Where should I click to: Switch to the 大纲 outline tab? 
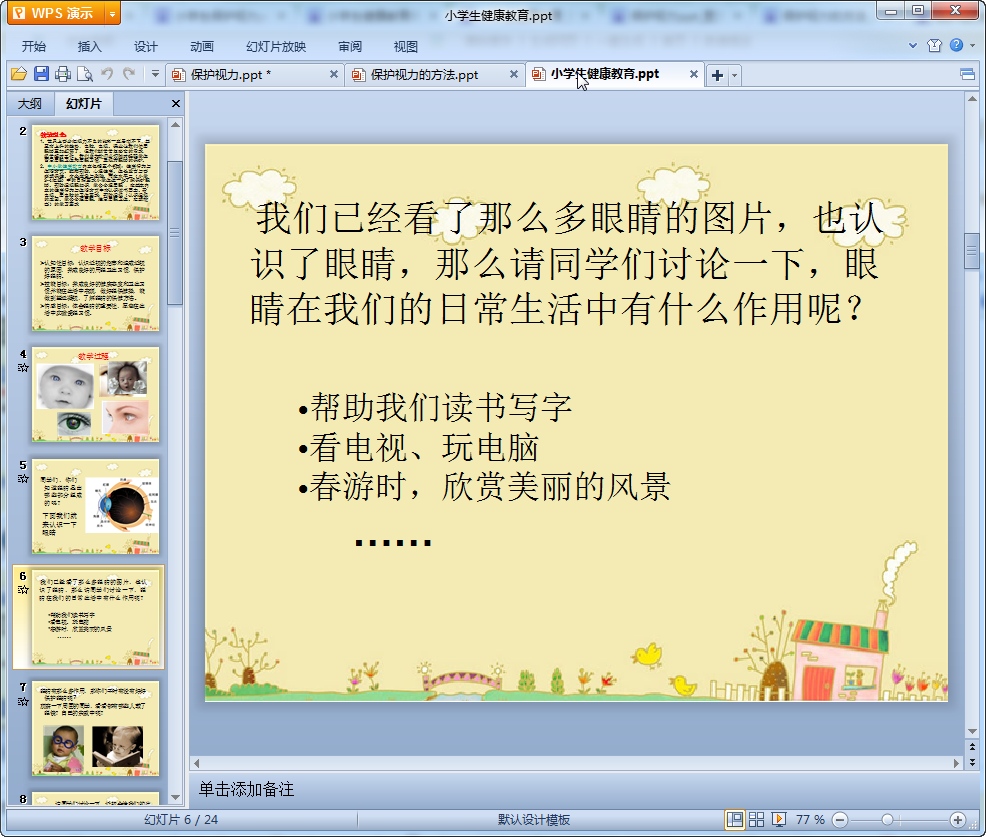point(30,104)
